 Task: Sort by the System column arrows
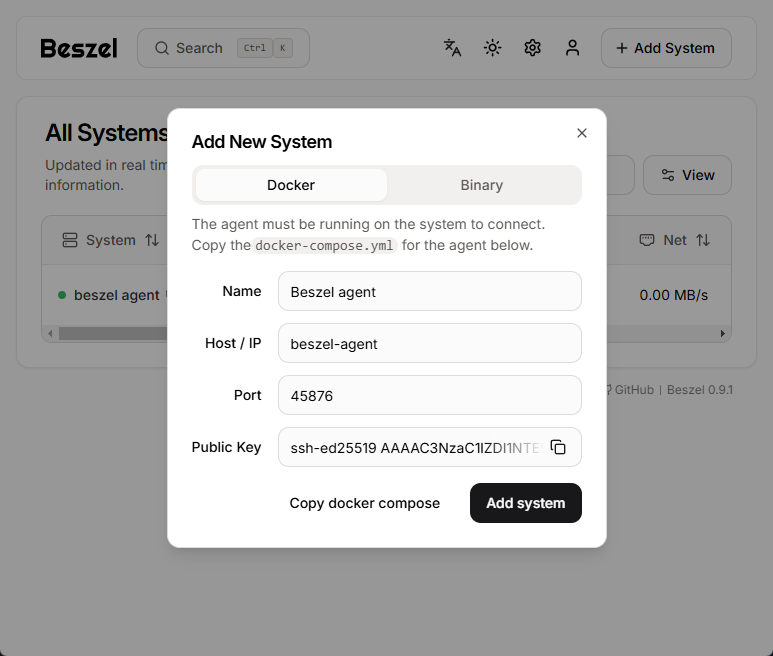point(152,240)
